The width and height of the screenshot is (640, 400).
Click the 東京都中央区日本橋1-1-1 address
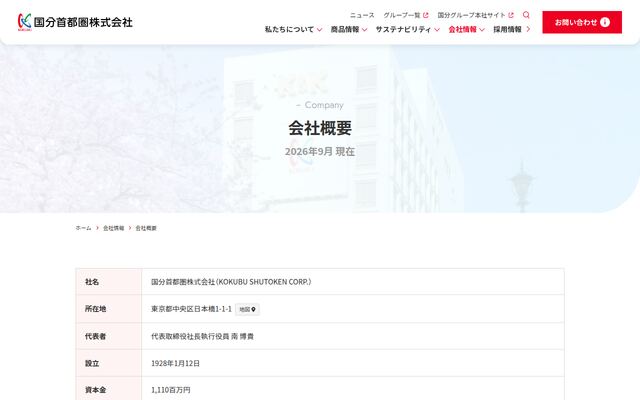[191, 309]
